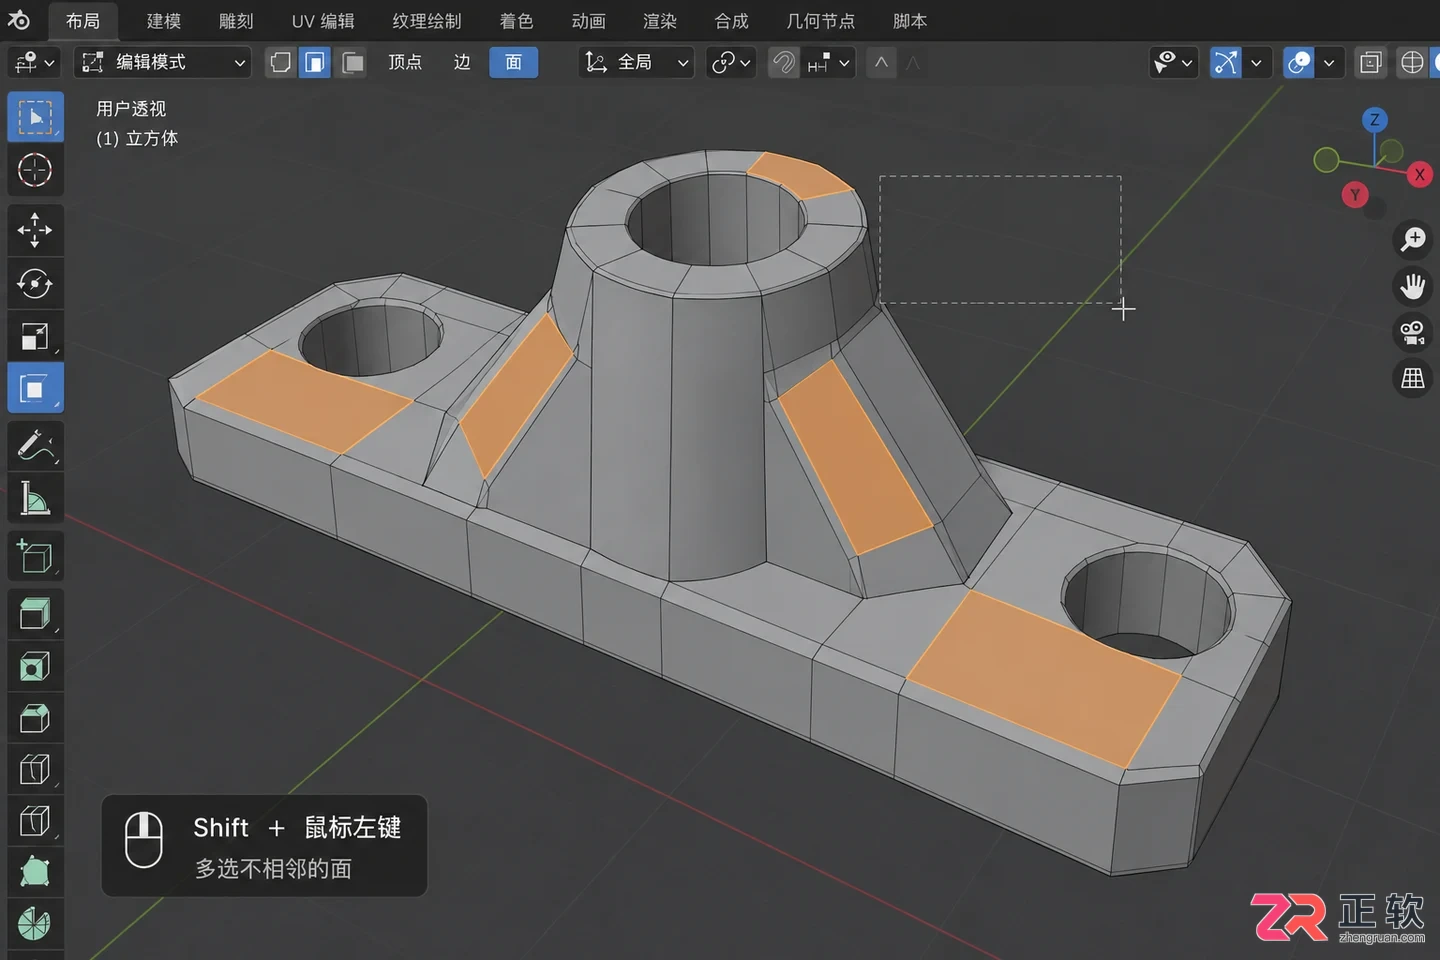Toggle viewport gizmos display
The height and width of the screenshot is (960, 1440).
pos(1226,63)
